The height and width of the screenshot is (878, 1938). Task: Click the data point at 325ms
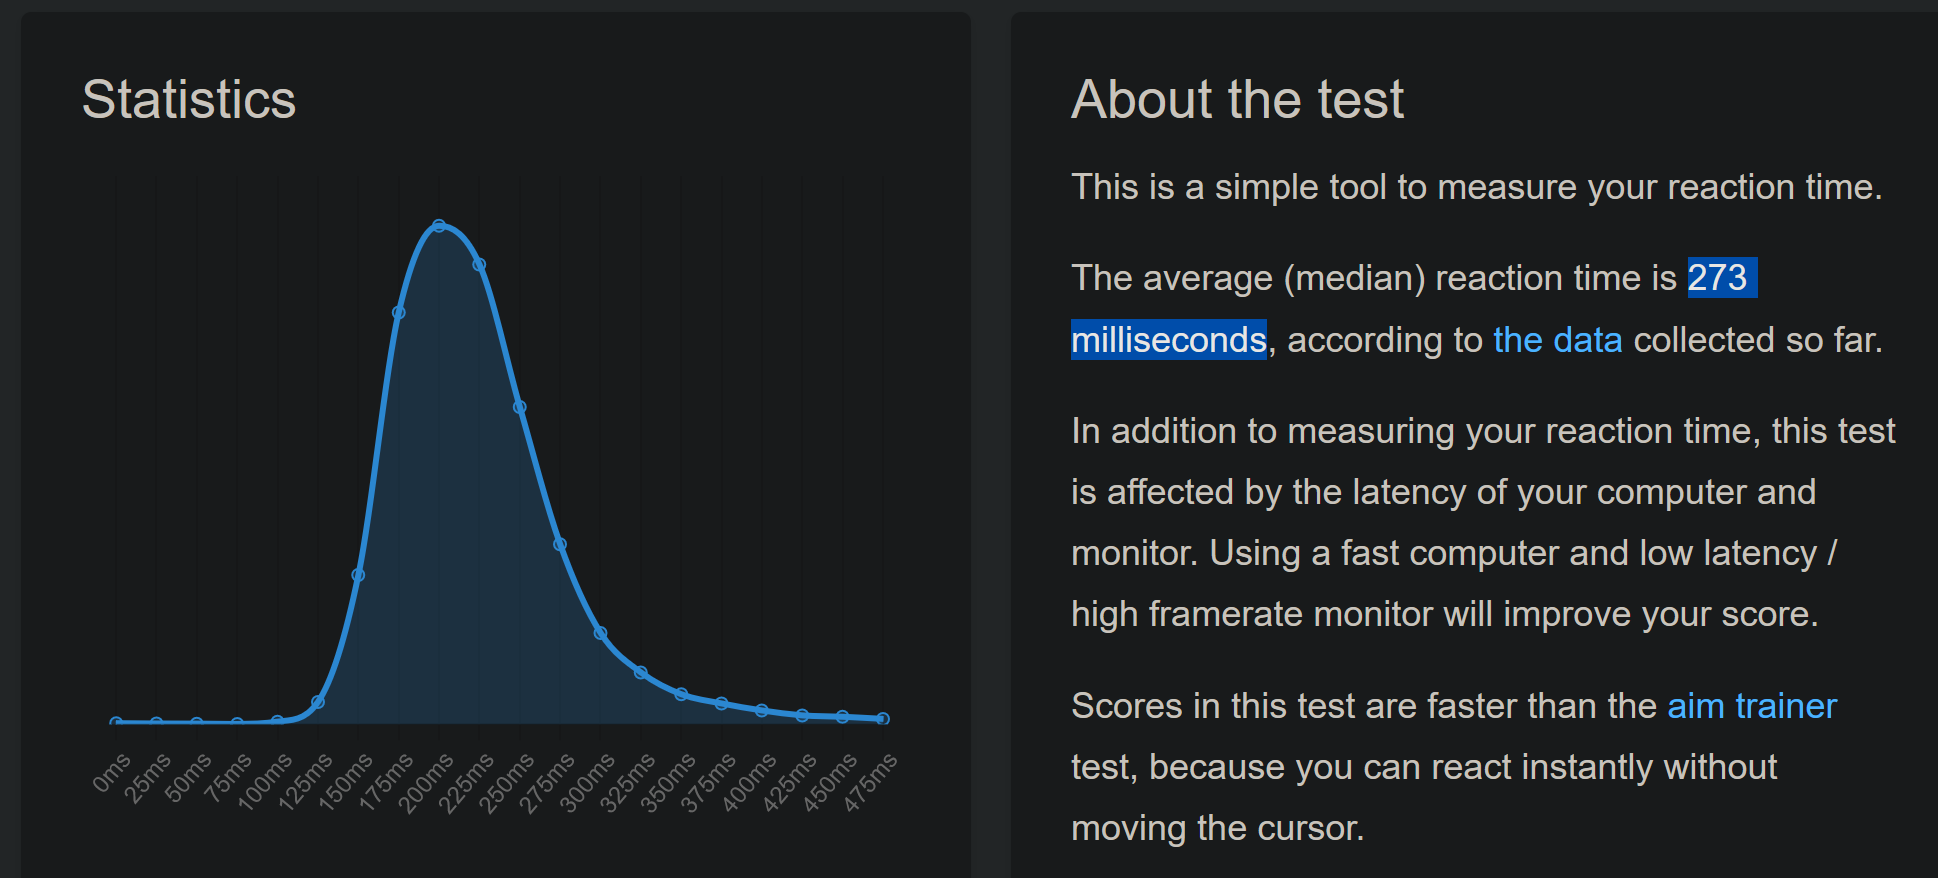(641, 673)
